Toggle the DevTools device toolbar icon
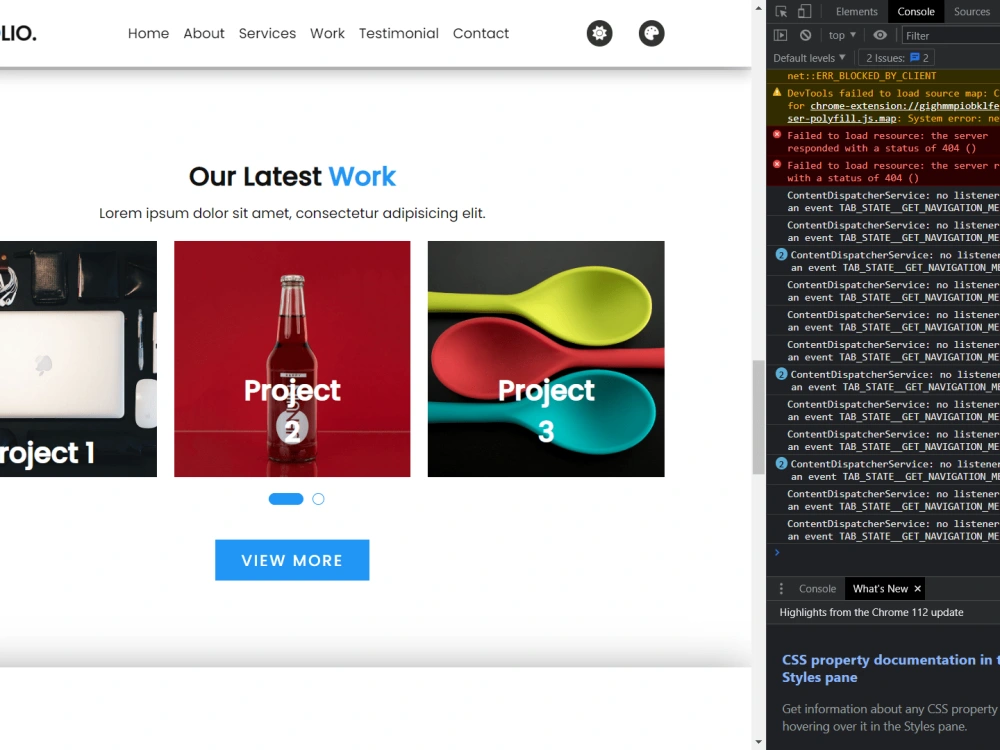Screen dimensions: 1000x750 [804, 11]
